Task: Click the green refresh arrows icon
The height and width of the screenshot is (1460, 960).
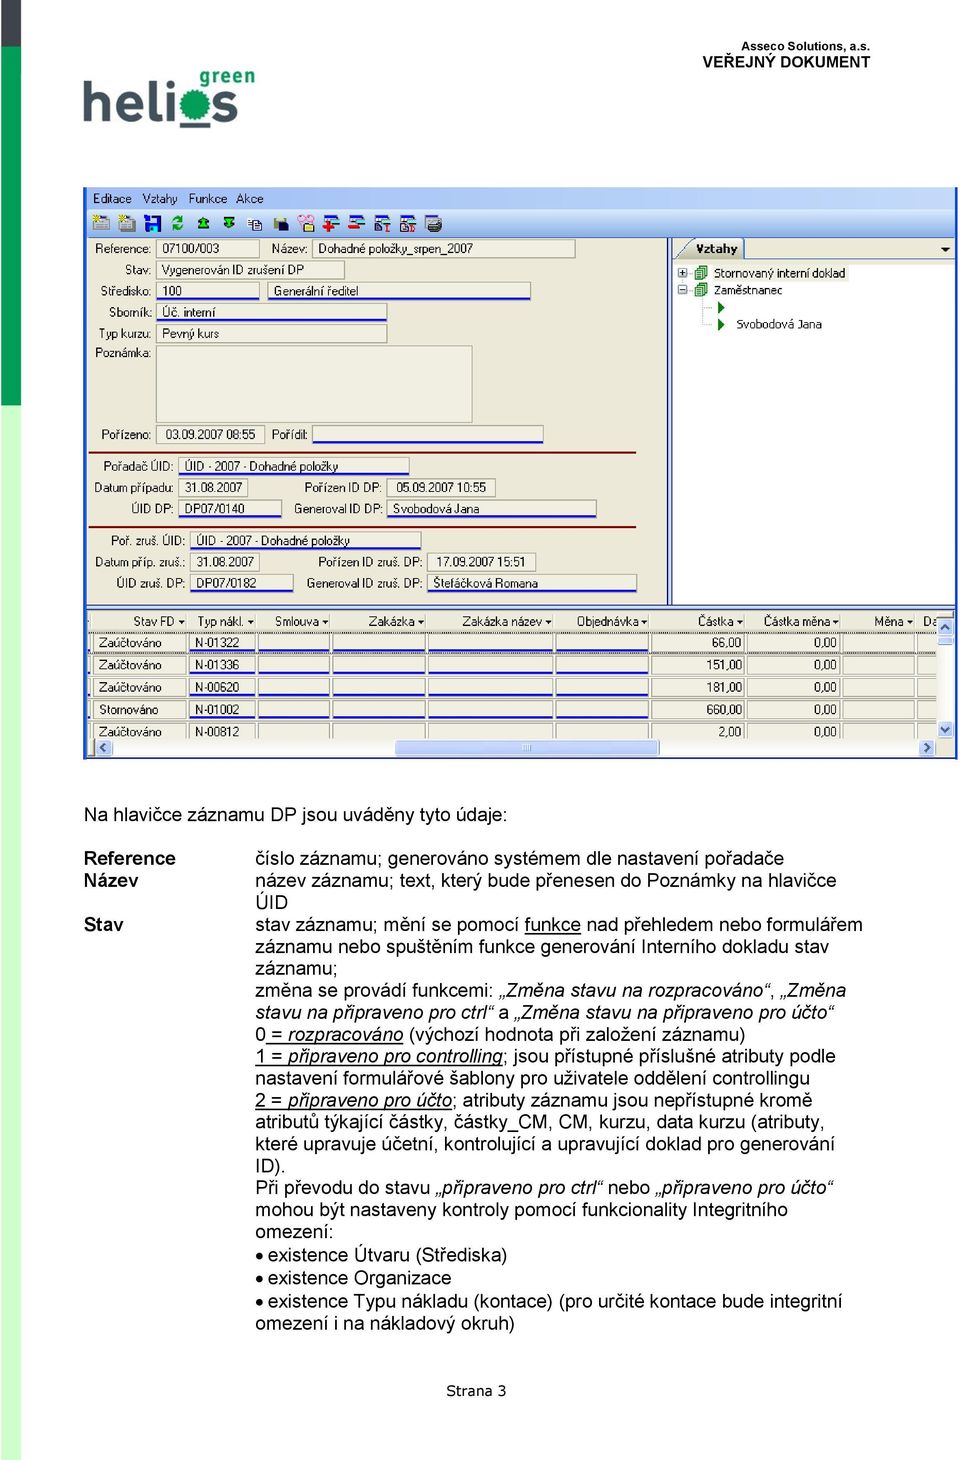Action: [177, 224]
